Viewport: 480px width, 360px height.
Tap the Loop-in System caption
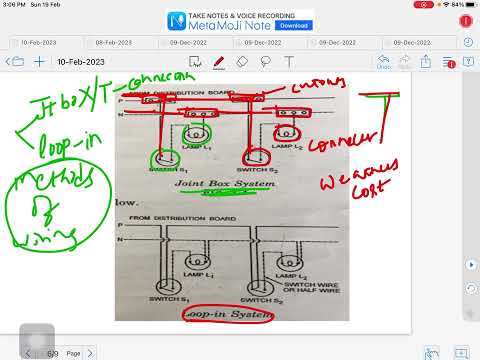tap(228, 314)
